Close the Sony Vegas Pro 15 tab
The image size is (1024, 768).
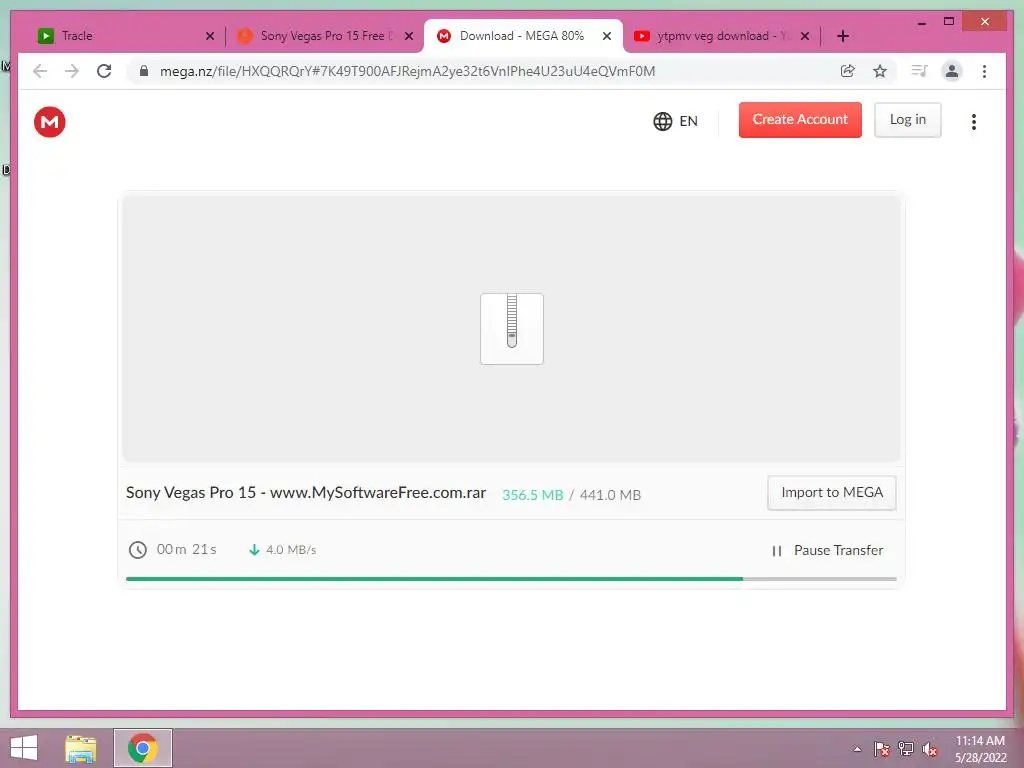pyautogui.click(x=409, y=36)
